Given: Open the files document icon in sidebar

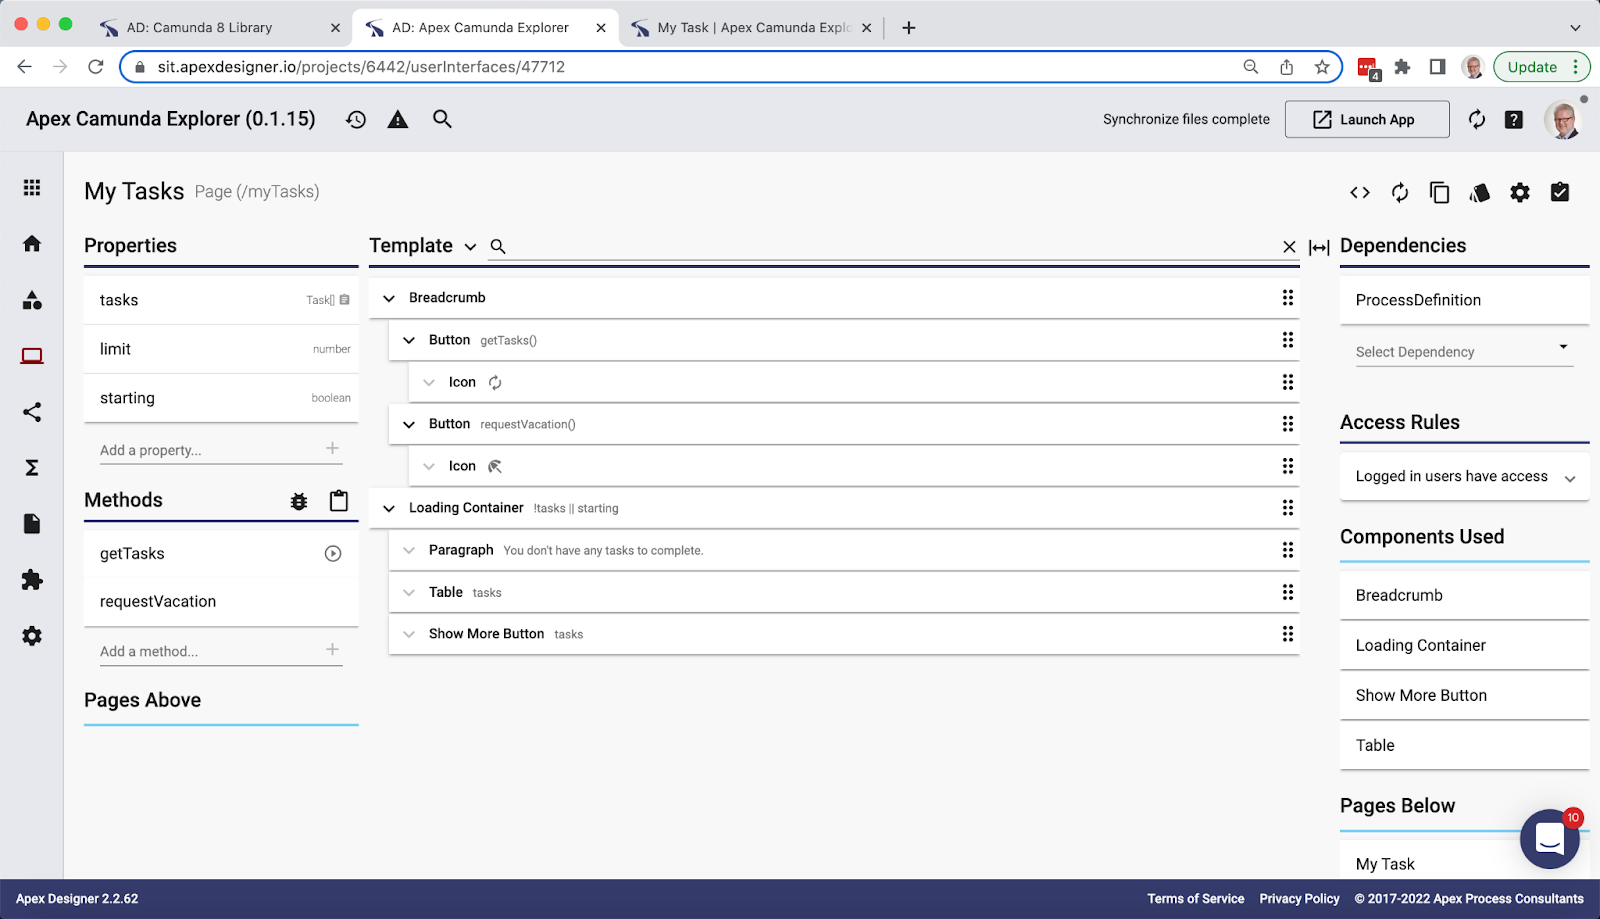Looking at the screenshot, I should pos(32,524).
